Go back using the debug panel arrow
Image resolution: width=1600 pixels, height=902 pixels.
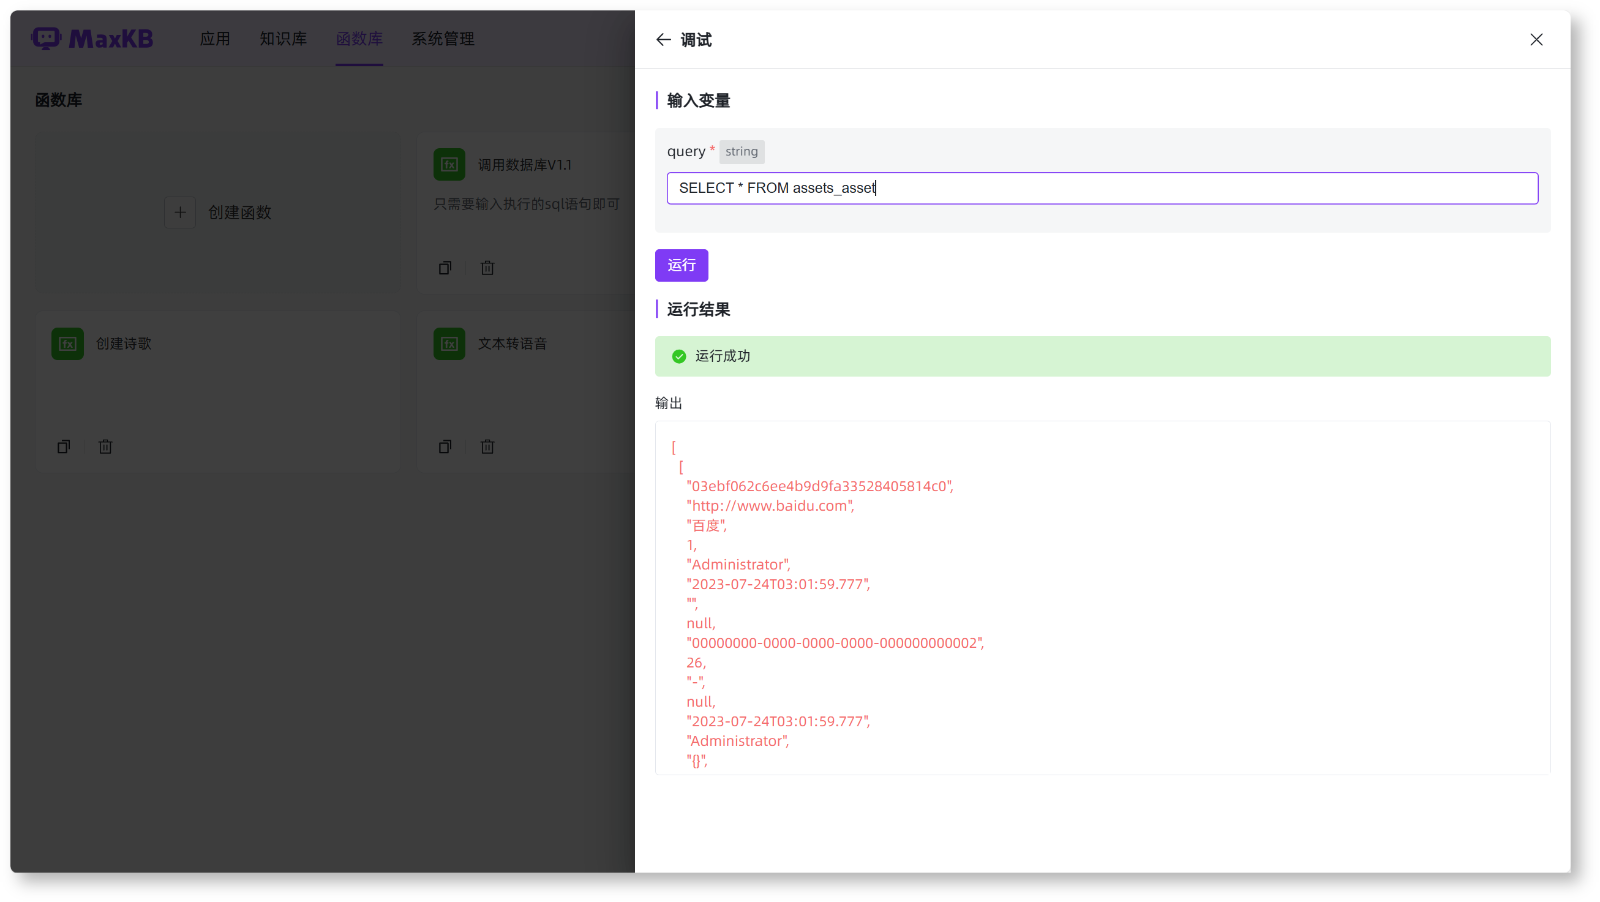tap(663, 39)
